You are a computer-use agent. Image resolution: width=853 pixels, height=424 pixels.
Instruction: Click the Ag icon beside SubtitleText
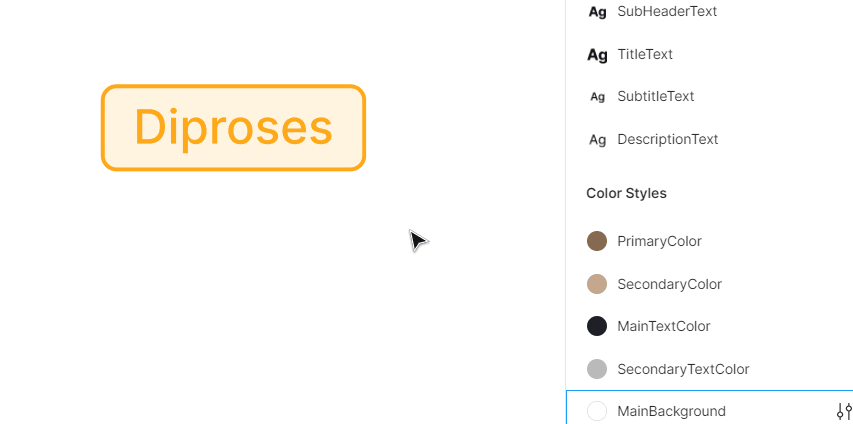(597, 97)
